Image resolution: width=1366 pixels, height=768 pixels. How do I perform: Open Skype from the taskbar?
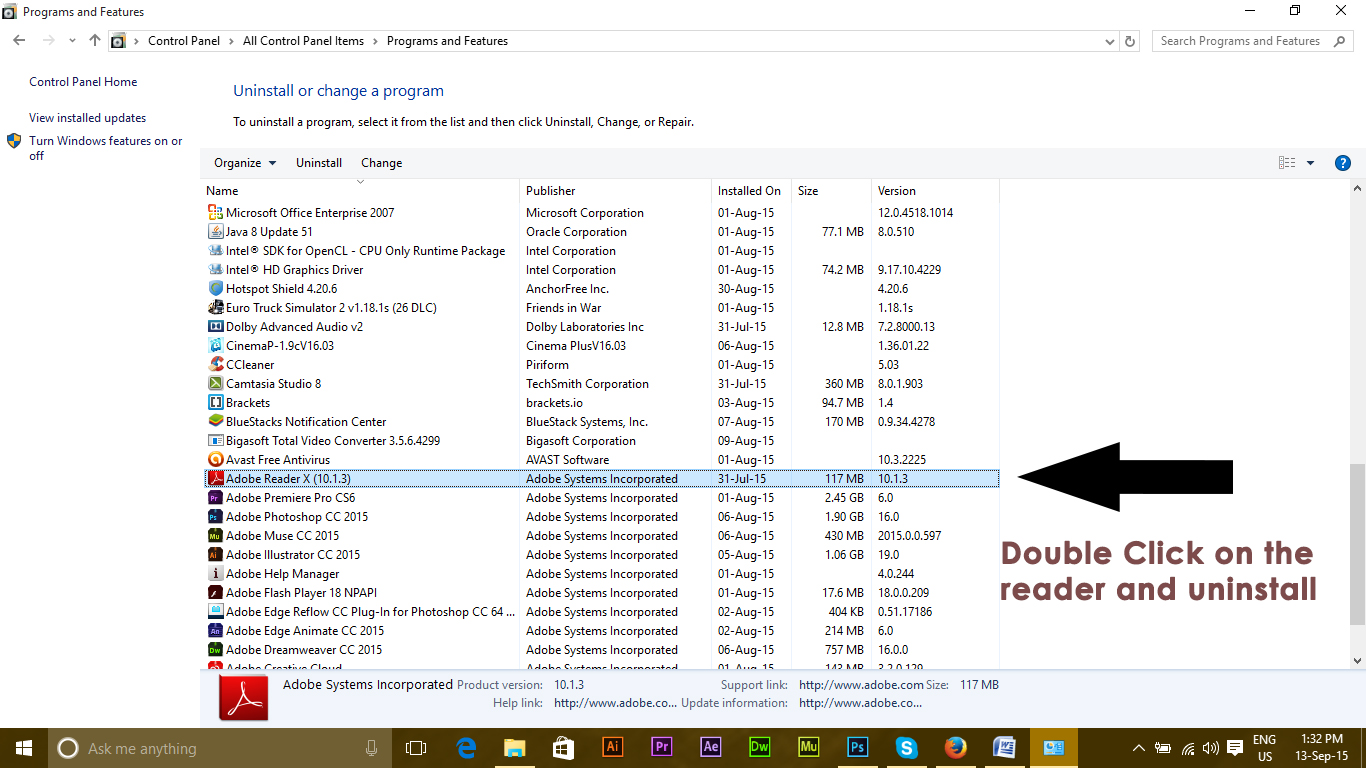pyautogui.click(x=906, y=747)
